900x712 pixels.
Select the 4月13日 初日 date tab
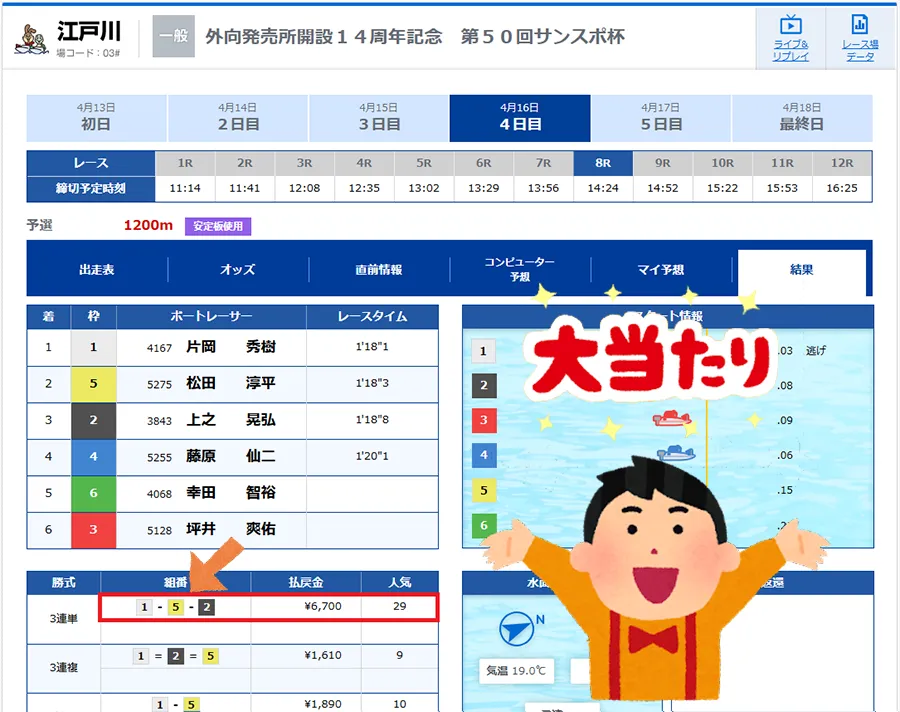point(96,118)
